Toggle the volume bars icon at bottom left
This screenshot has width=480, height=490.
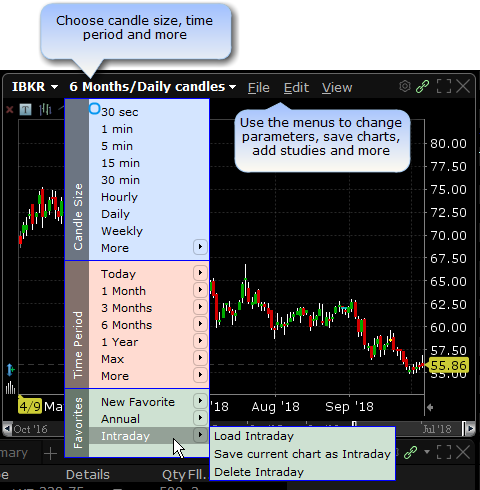tap(10, 387)
